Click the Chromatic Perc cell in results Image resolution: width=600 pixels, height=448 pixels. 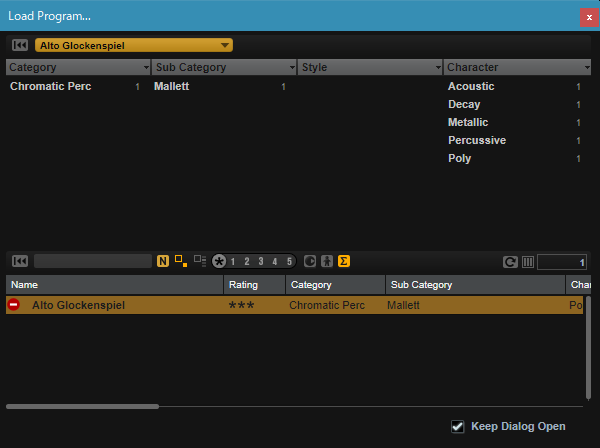(x=327, y=305)
